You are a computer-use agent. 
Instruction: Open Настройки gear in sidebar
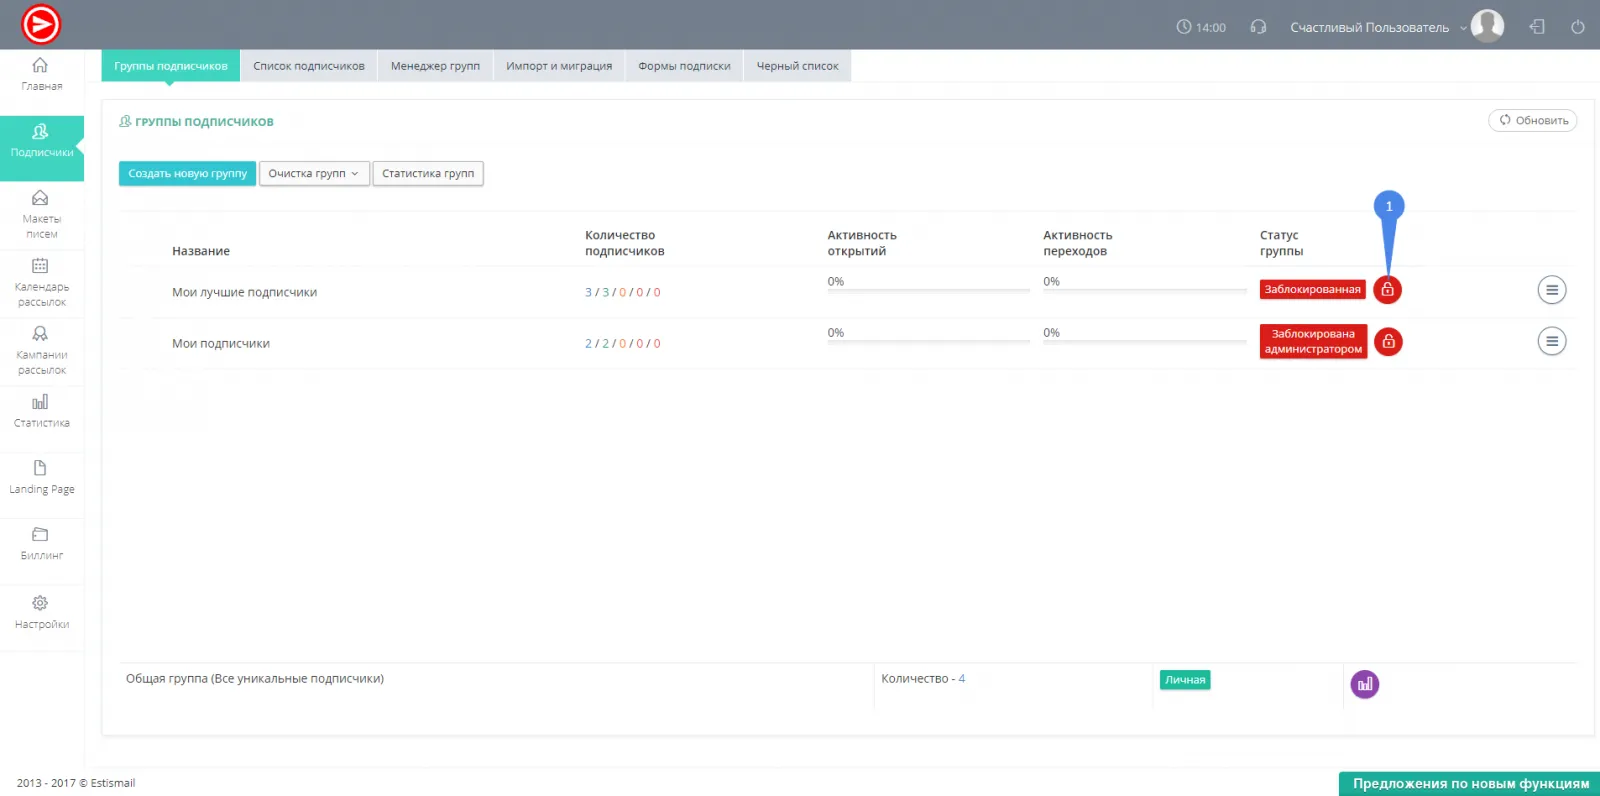pos(41,611)
